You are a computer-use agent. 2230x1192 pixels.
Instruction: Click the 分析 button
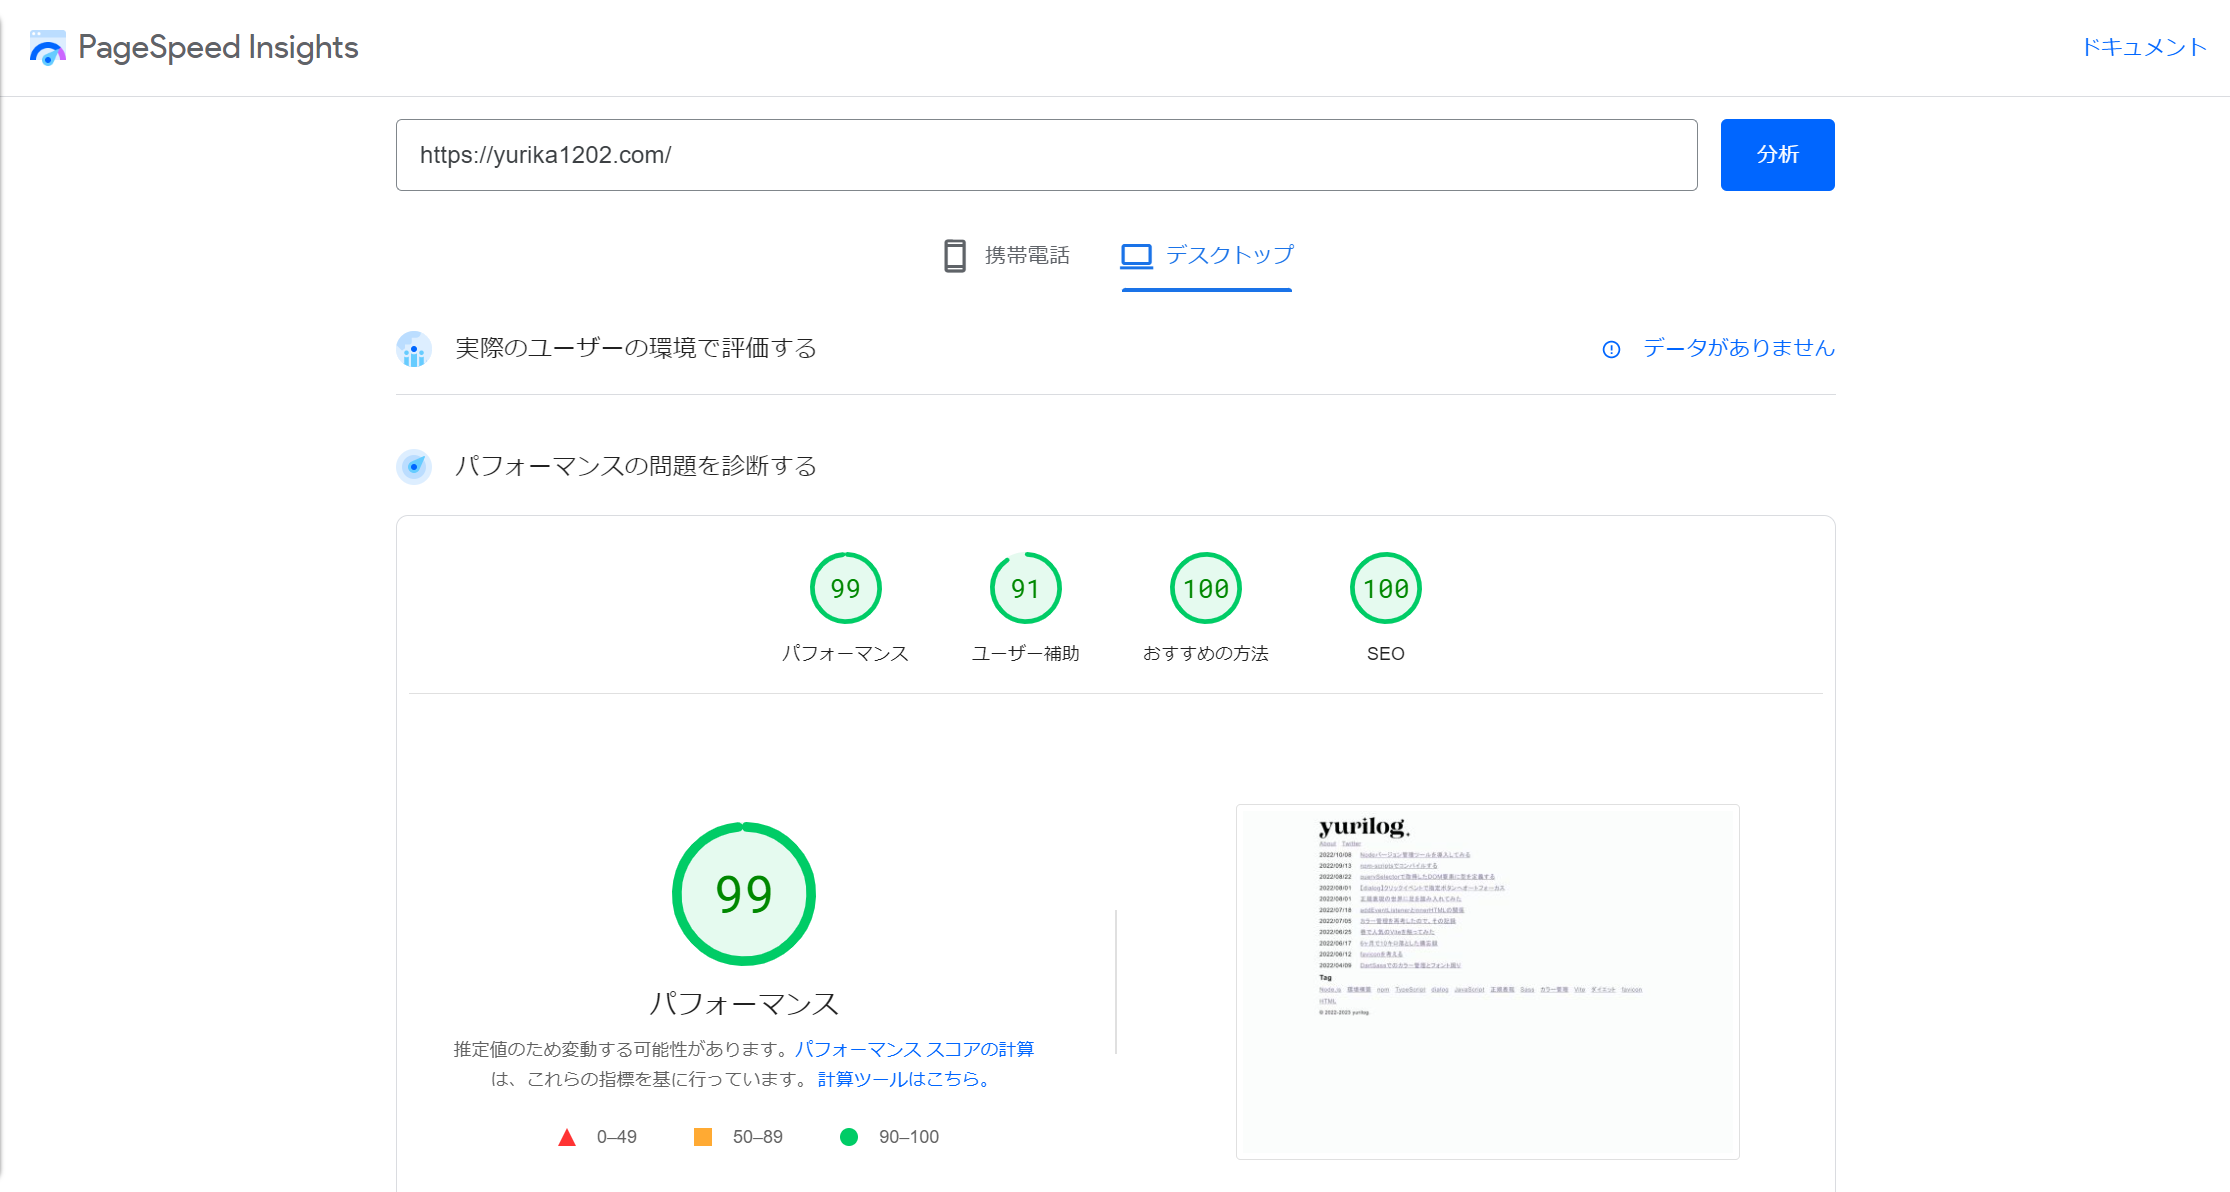pos(1777,154)
